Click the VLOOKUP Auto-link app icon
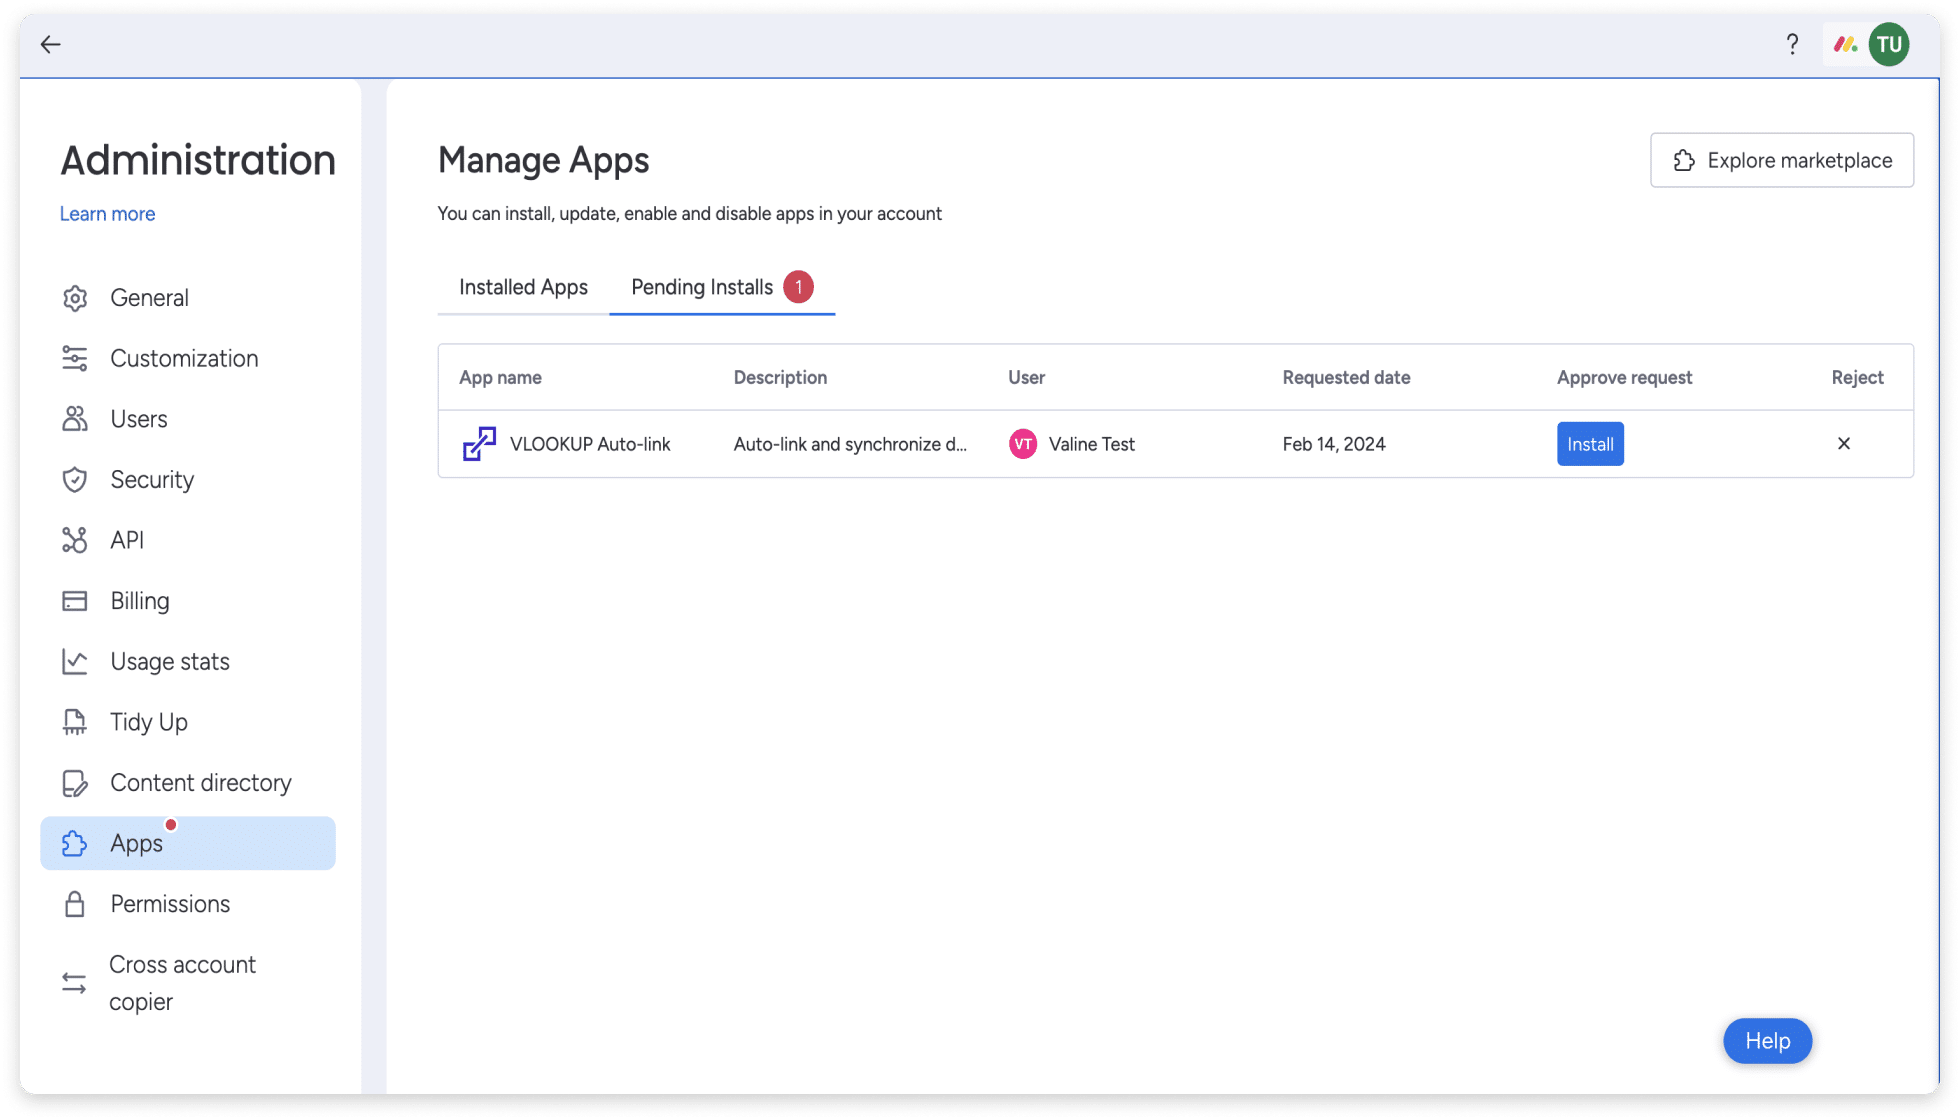This screenshot has width=1960, height=1120. [x=479, y=444]
